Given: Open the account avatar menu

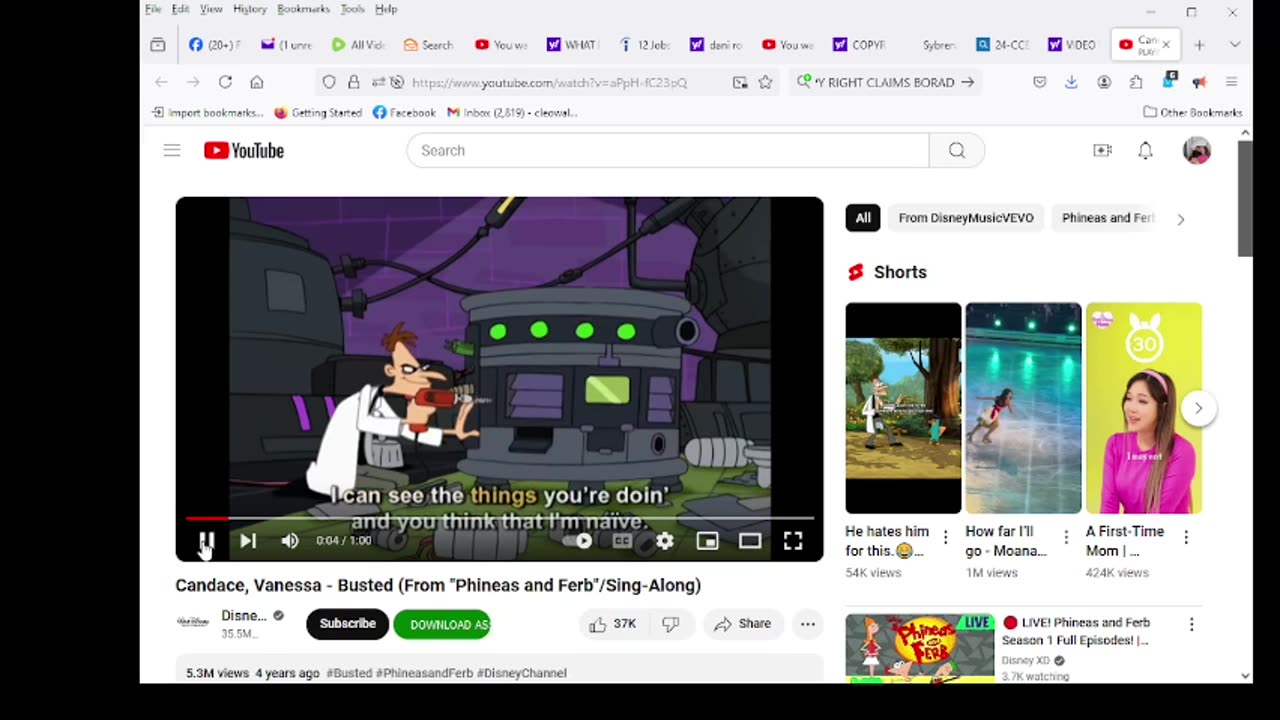Looking at the screenshot, I should [x=1197, y=150].
